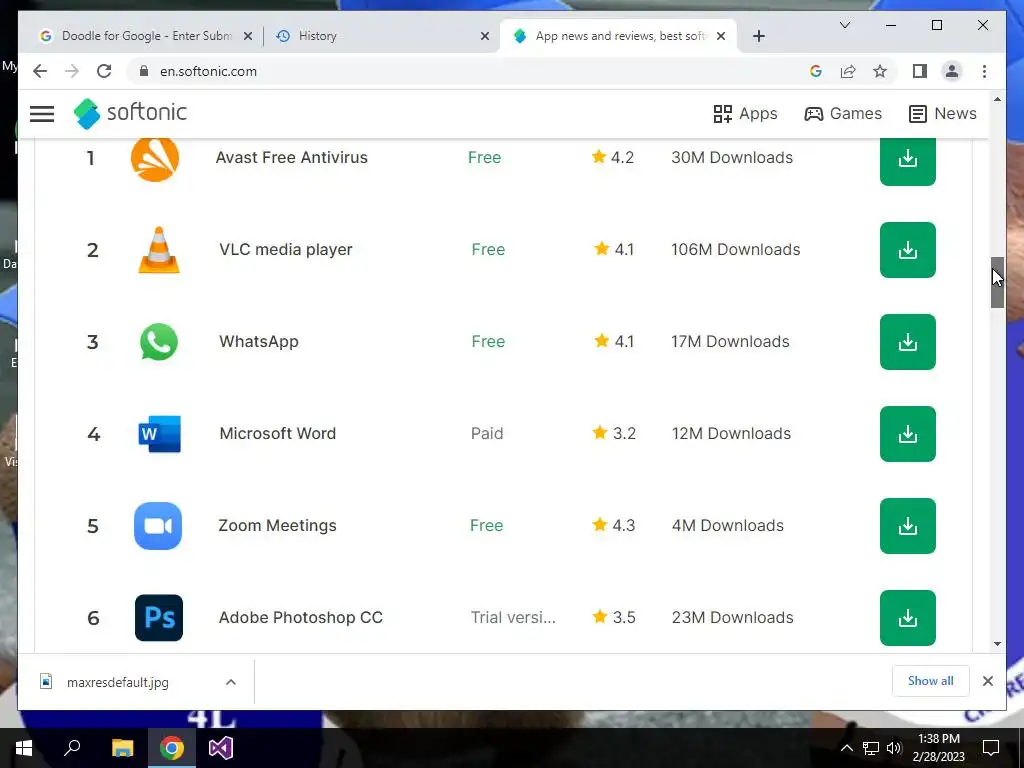The image size is (1024, 768).
Task: Open File Explorer from the taskbar
Action: 122,748
